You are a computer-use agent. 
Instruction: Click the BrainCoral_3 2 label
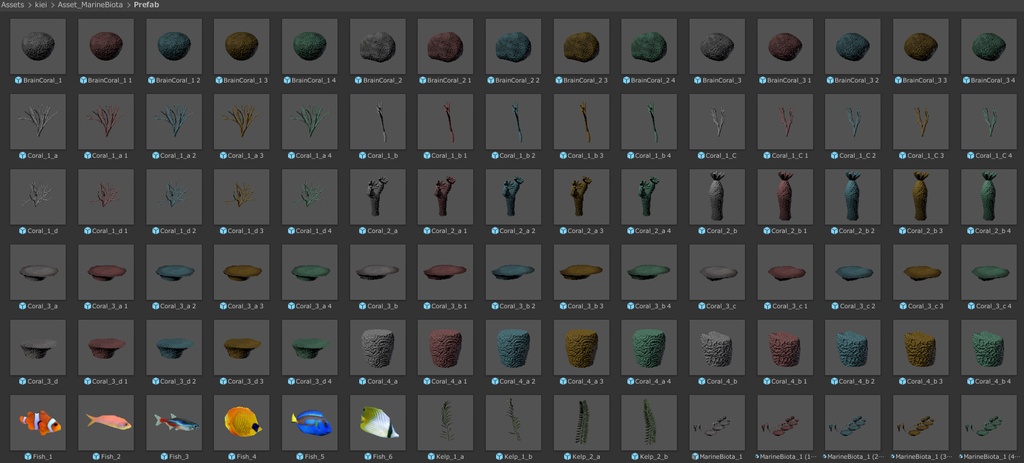[x=857, y=80]
